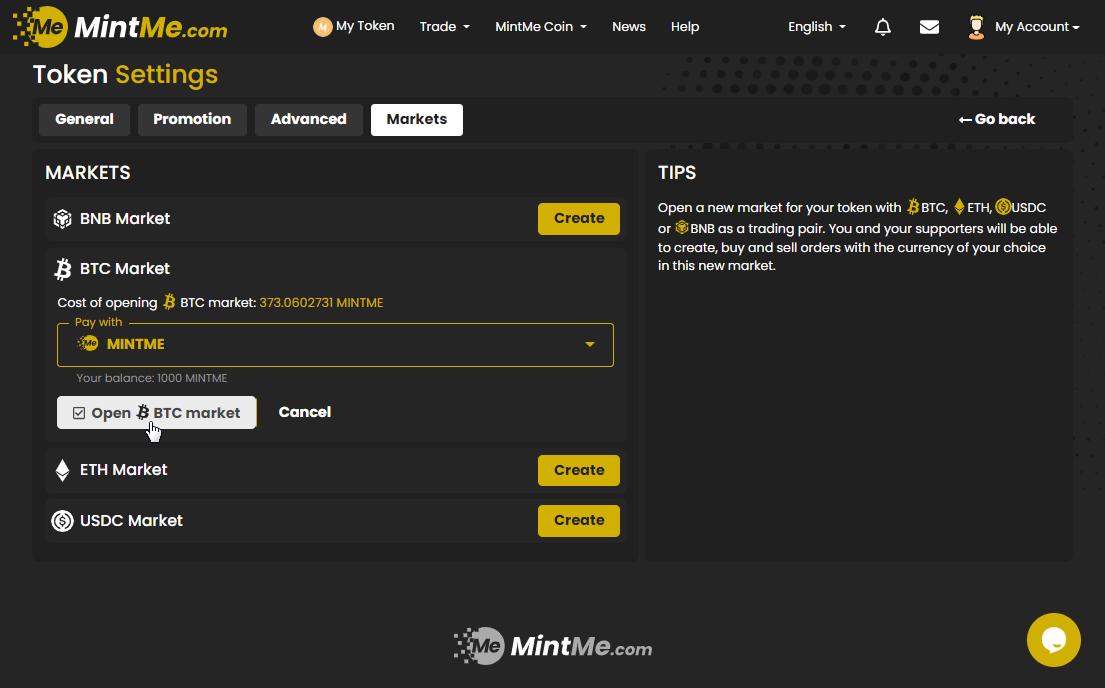Click the notifications bell icon
Viewport: 1105px width, 688px height.
(x=882, y=27)
